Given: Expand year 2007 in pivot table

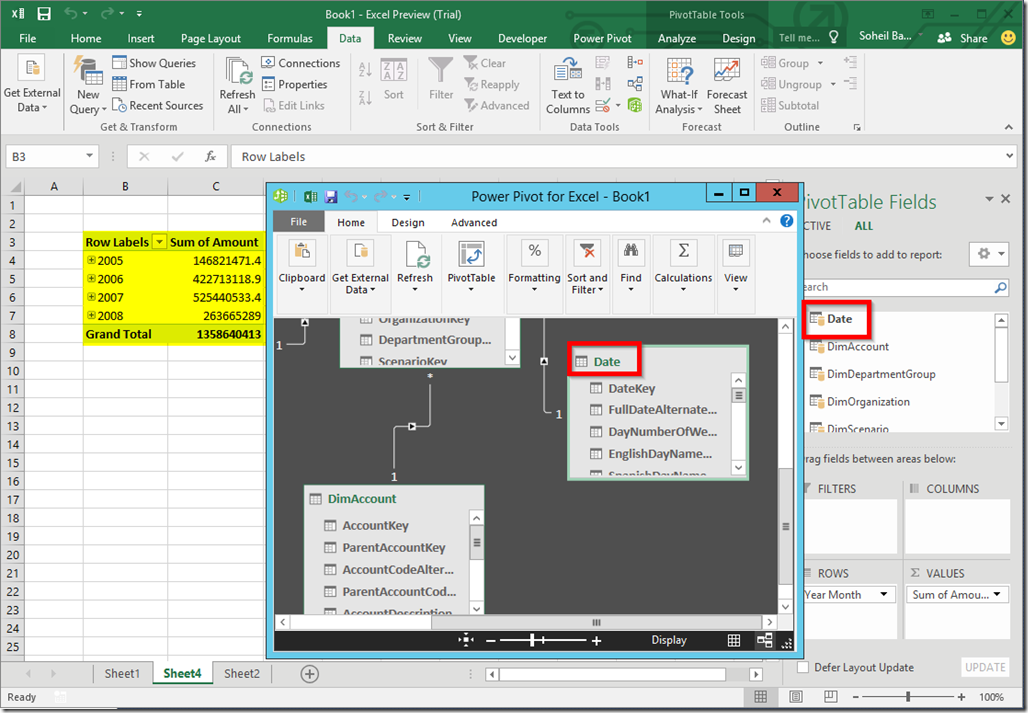Looking at the screenshot, I should pyautogui.click(x=91, y=296).
